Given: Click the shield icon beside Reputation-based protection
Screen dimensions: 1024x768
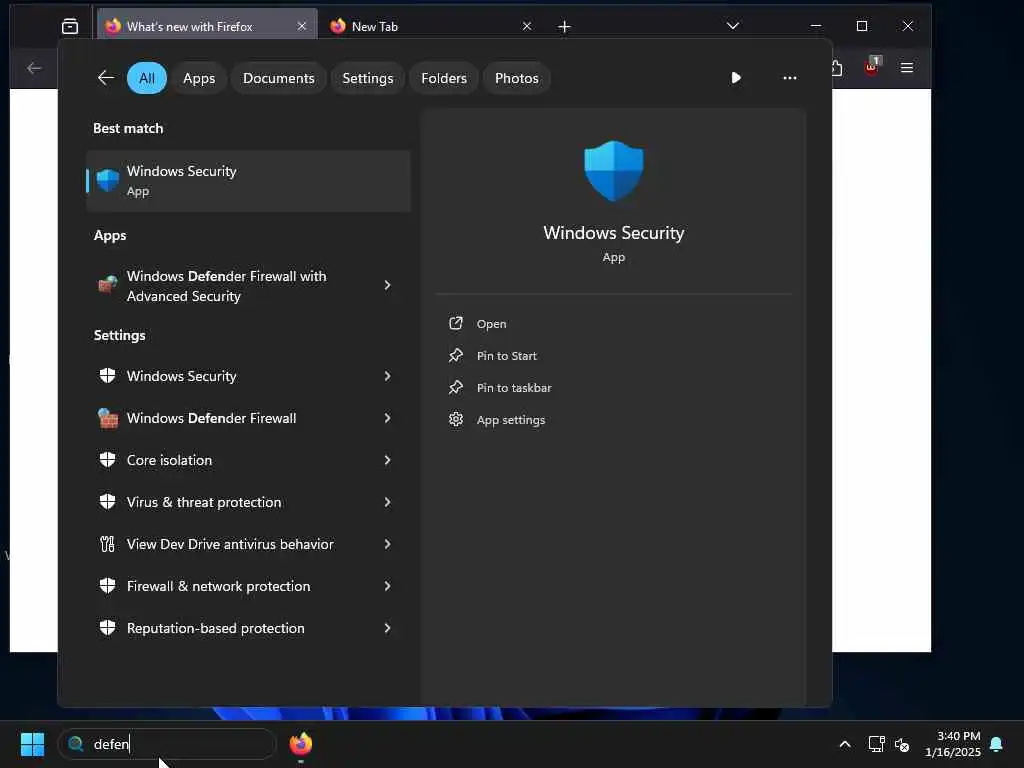Looking at the screenshot, I should click(108, 628).
